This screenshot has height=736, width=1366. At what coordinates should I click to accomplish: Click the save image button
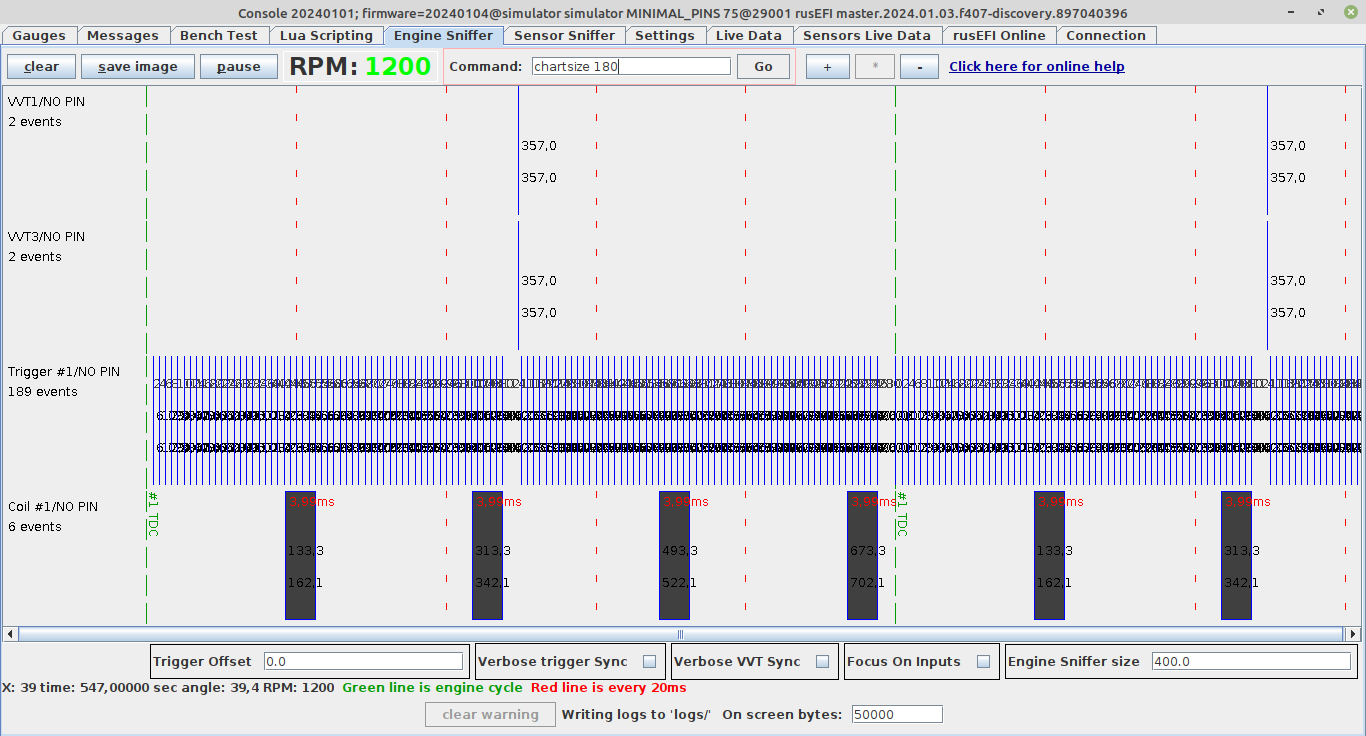137,67
